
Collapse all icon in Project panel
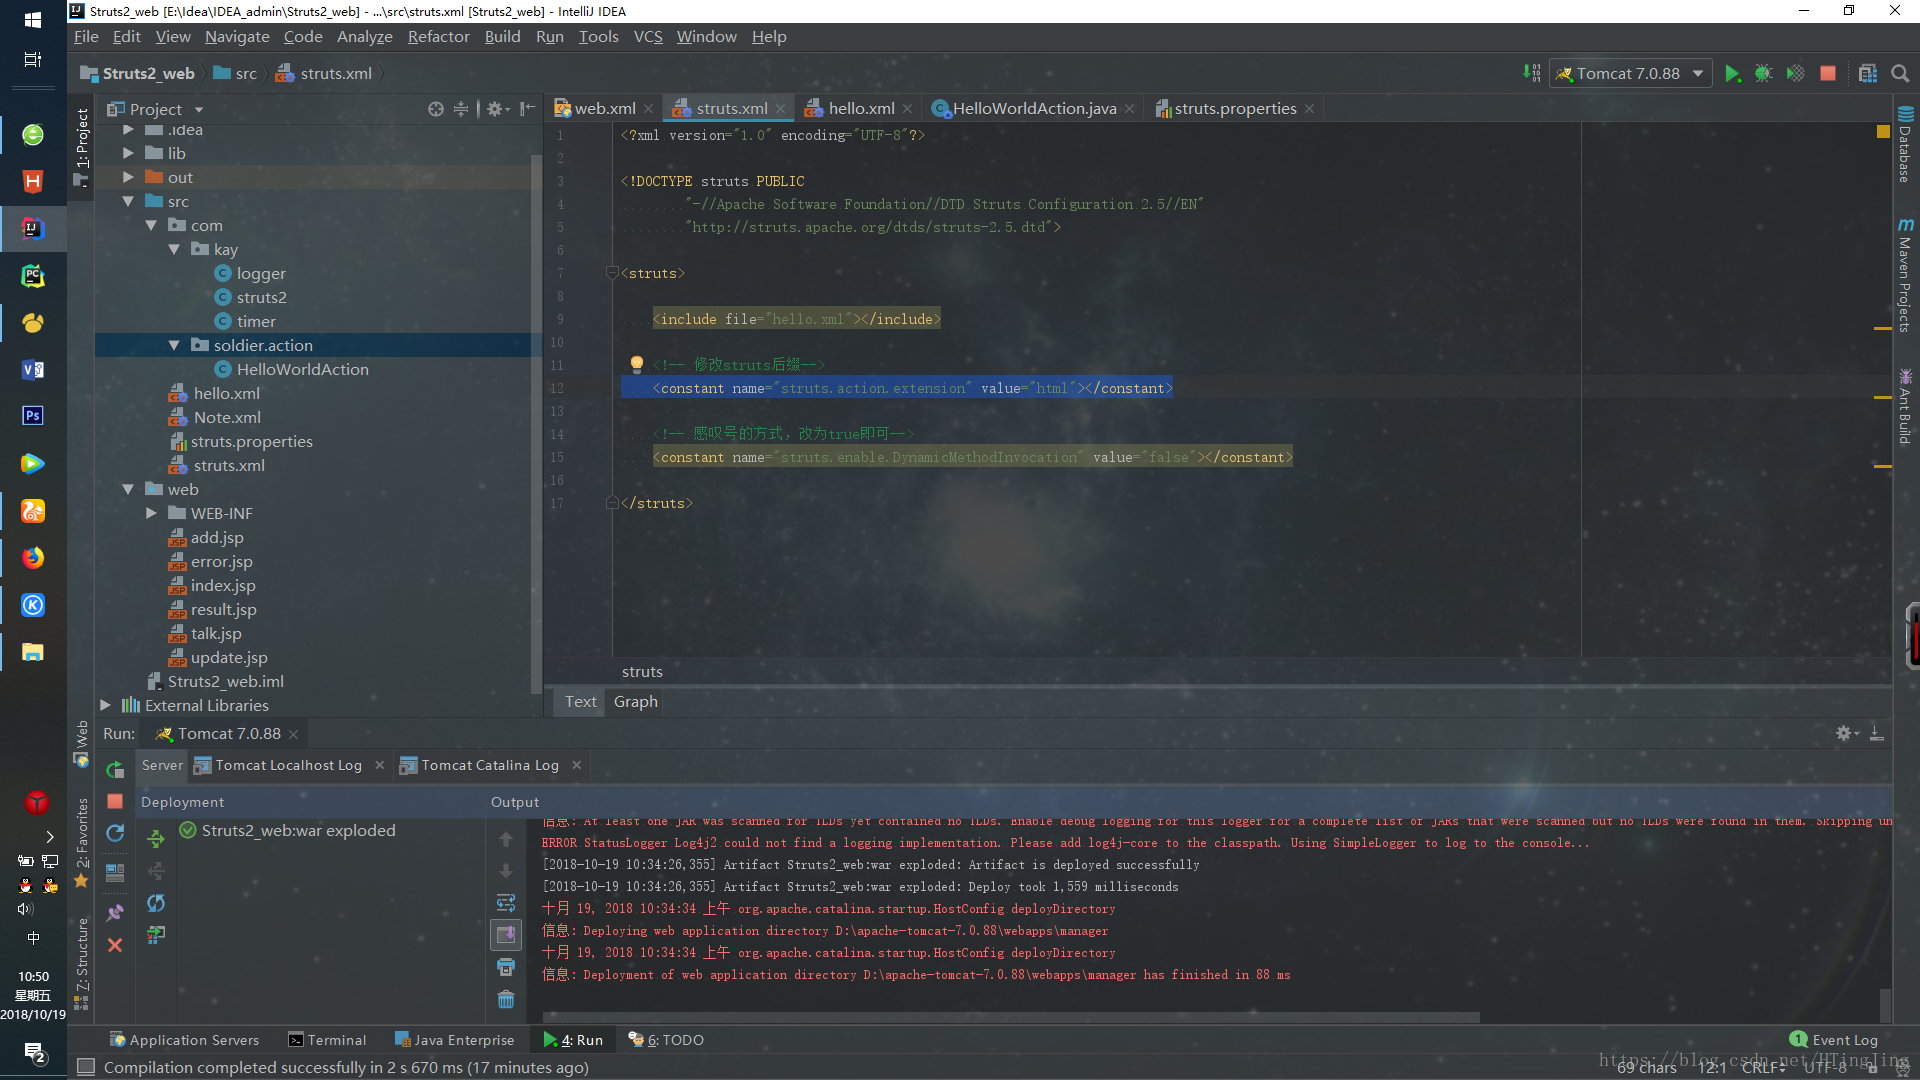[x=461, y=109]
